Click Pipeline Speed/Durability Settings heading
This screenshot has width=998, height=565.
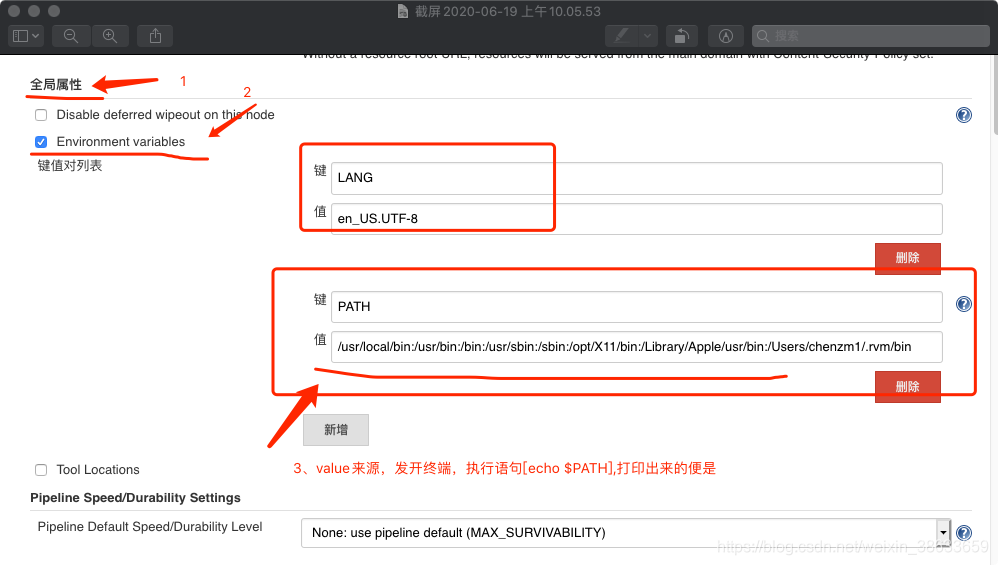136,498
